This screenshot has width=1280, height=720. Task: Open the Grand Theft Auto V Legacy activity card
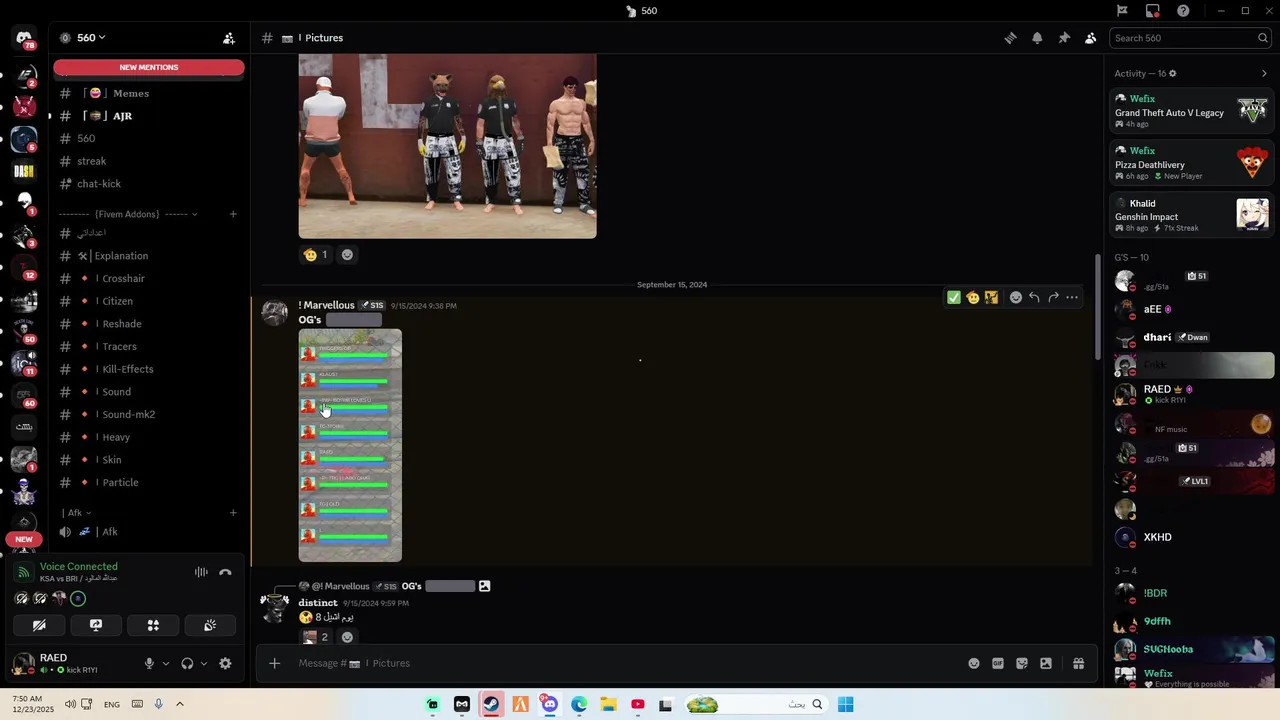tap(1192, 111)
